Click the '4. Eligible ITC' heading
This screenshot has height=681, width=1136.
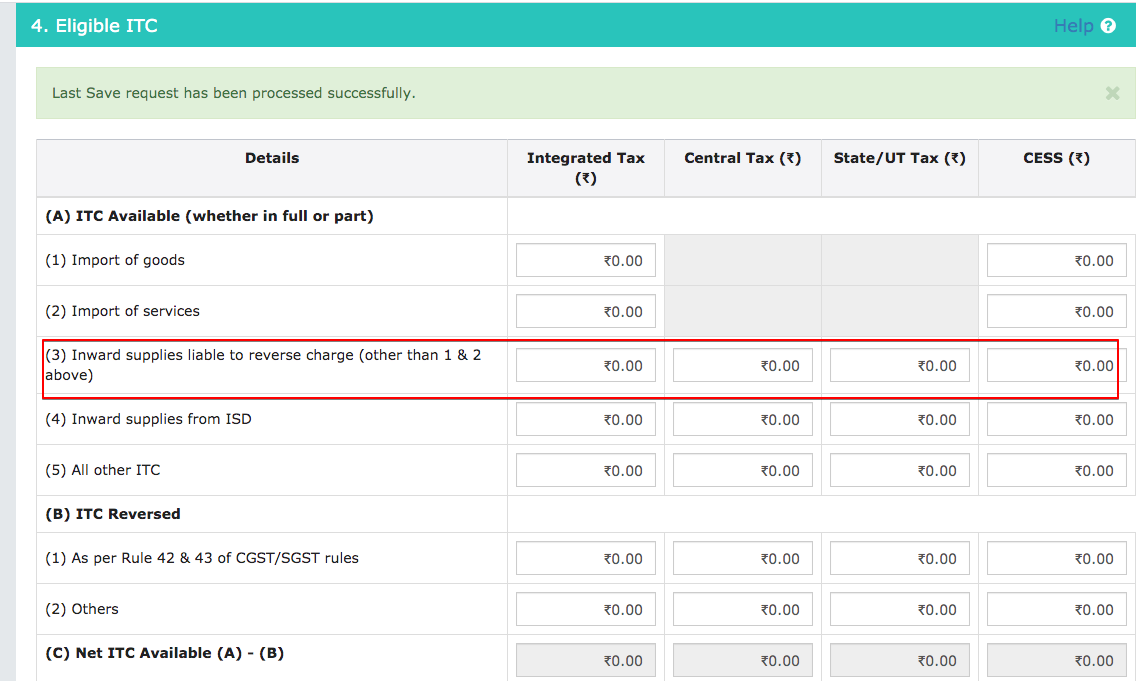point(94,26)
